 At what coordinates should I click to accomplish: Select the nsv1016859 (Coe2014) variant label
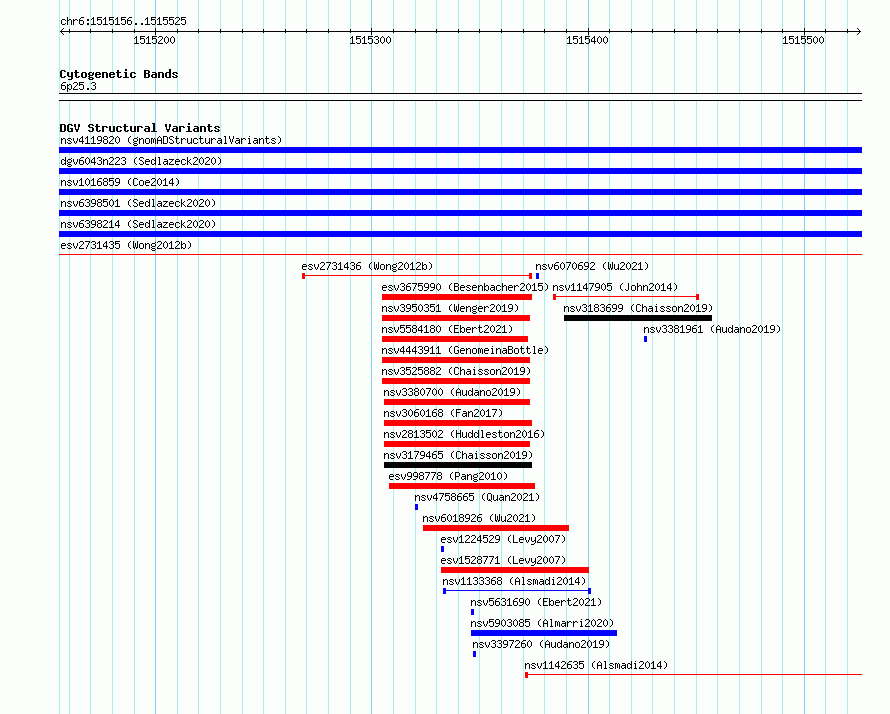120,182
